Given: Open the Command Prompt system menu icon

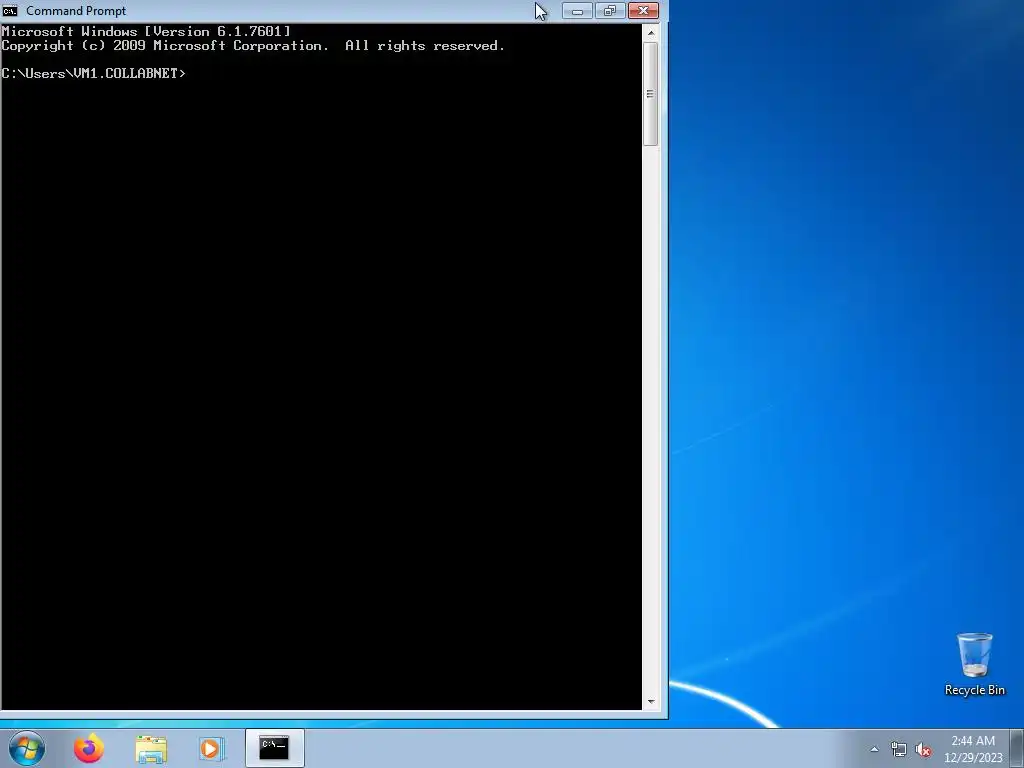Looking at the screenshot, I should click(x=9, y=10).
